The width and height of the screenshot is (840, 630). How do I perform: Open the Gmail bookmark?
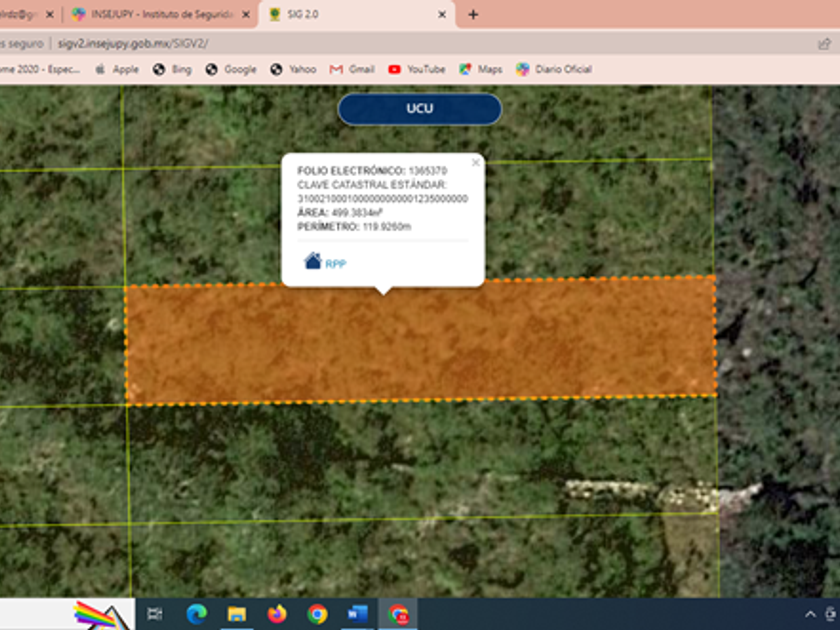point(352,69)
